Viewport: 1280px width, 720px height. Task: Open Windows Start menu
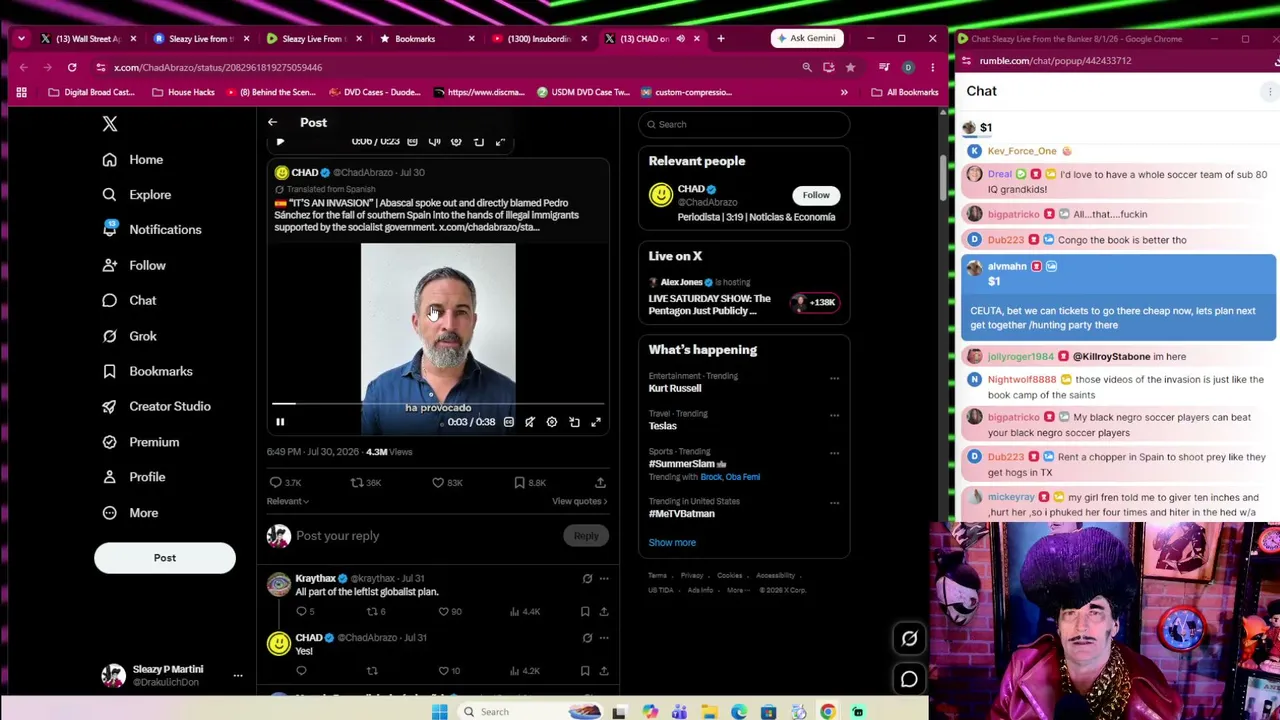tap(439, 712)
